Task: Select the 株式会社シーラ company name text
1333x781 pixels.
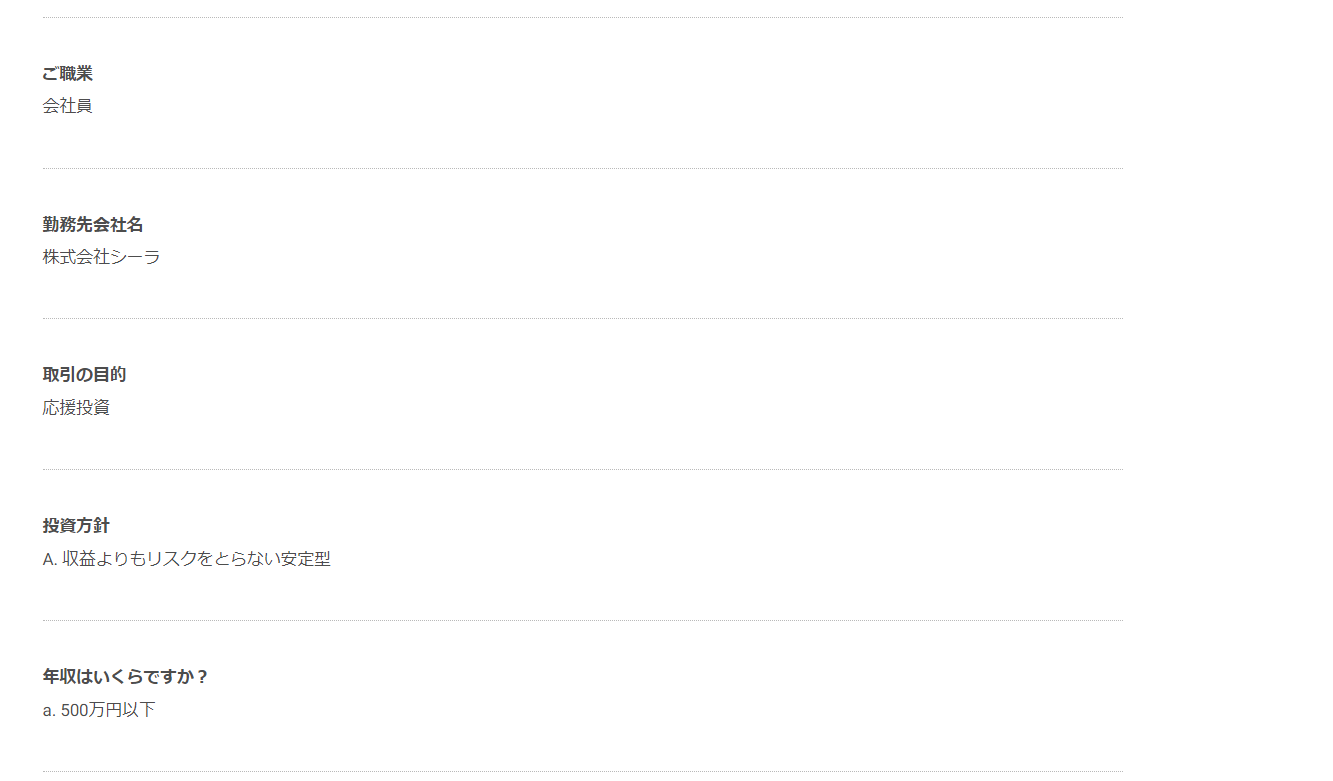Action: click(102, 257)
